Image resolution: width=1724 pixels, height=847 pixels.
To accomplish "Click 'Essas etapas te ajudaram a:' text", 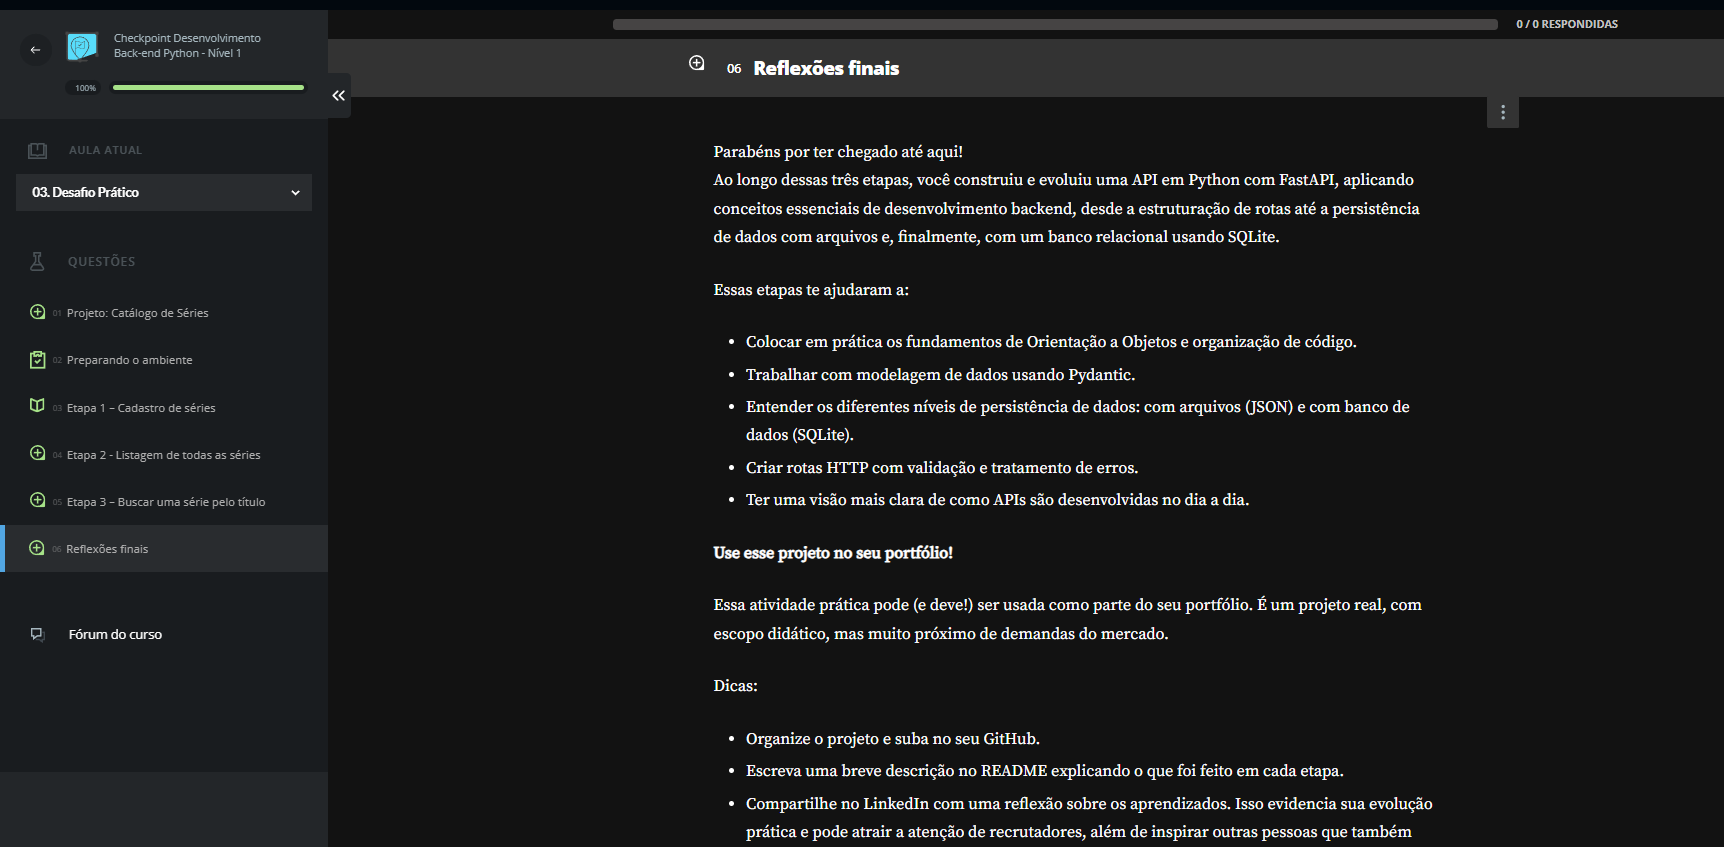I will 811,290.
